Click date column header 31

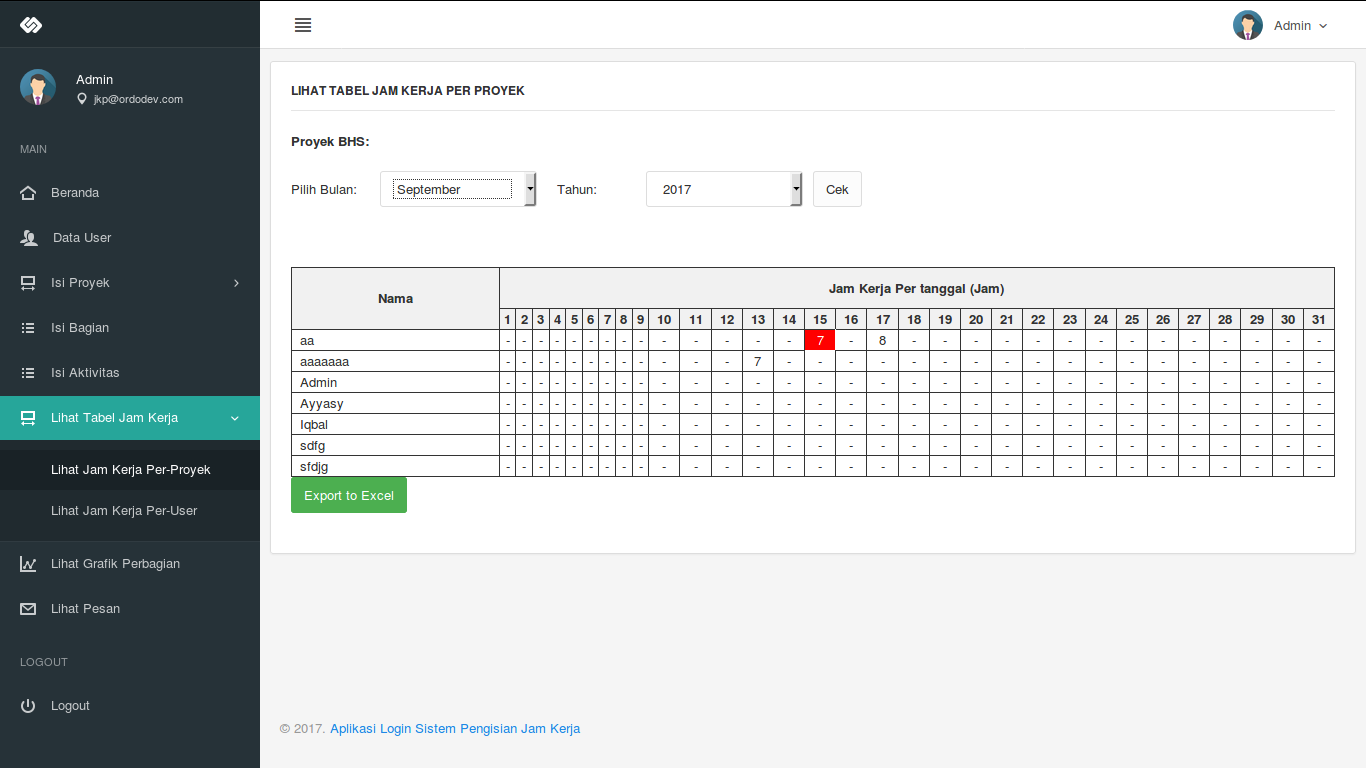1319,319
